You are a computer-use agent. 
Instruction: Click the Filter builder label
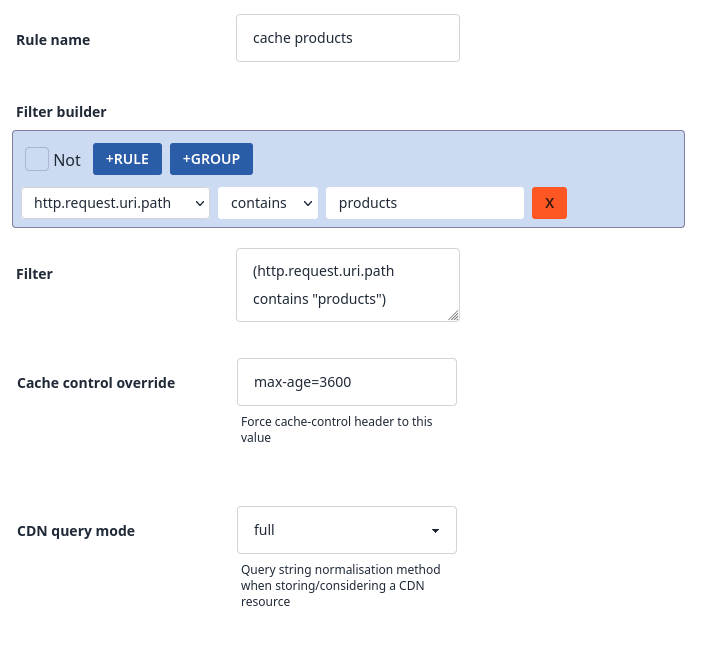click(x=61, y=112)
